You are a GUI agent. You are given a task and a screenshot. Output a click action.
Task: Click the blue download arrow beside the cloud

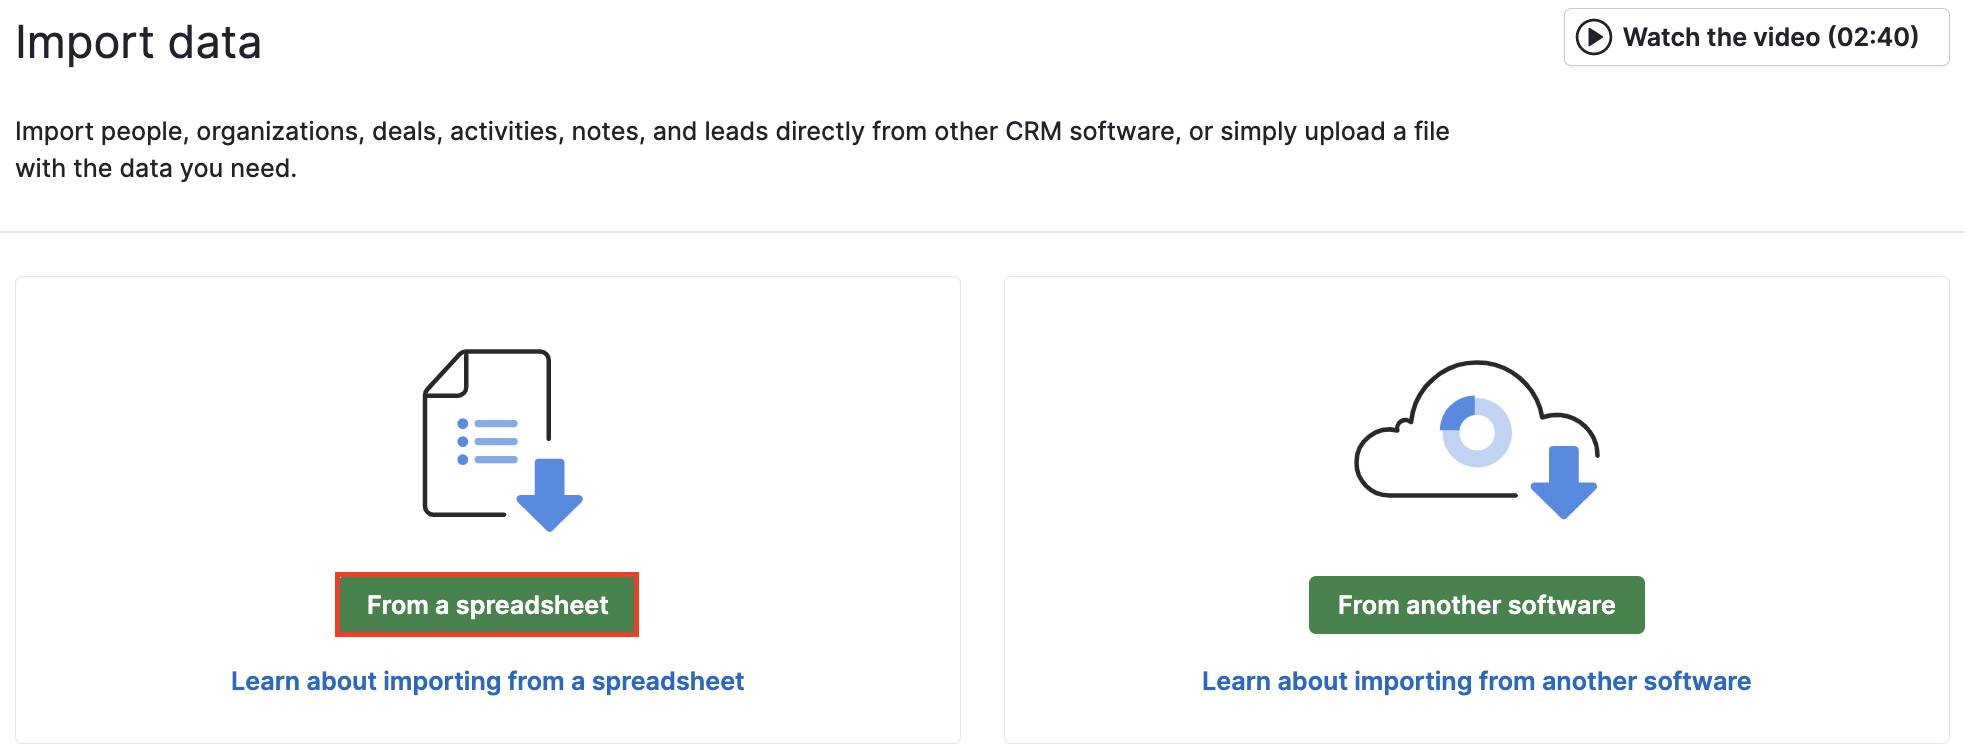1563,482
